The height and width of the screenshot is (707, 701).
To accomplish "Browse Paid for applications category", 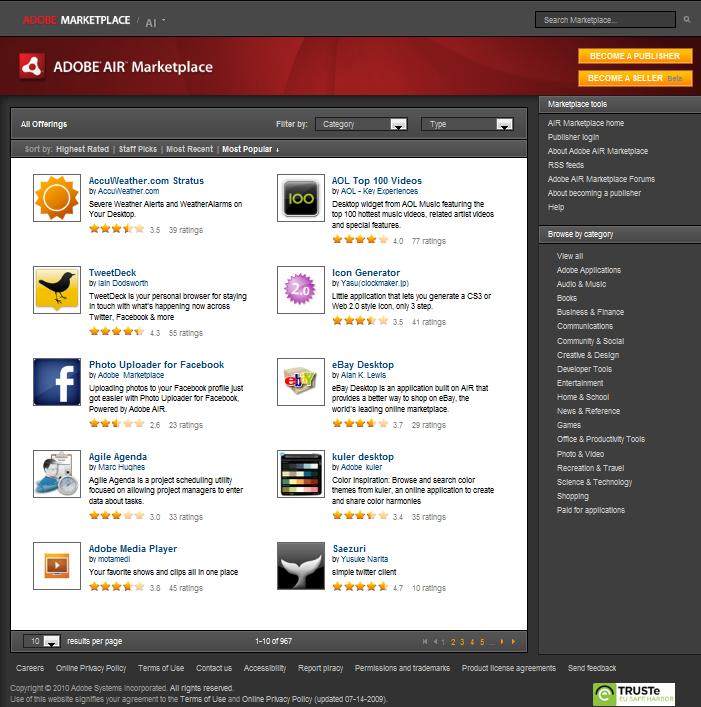I will tap(591, 510).
